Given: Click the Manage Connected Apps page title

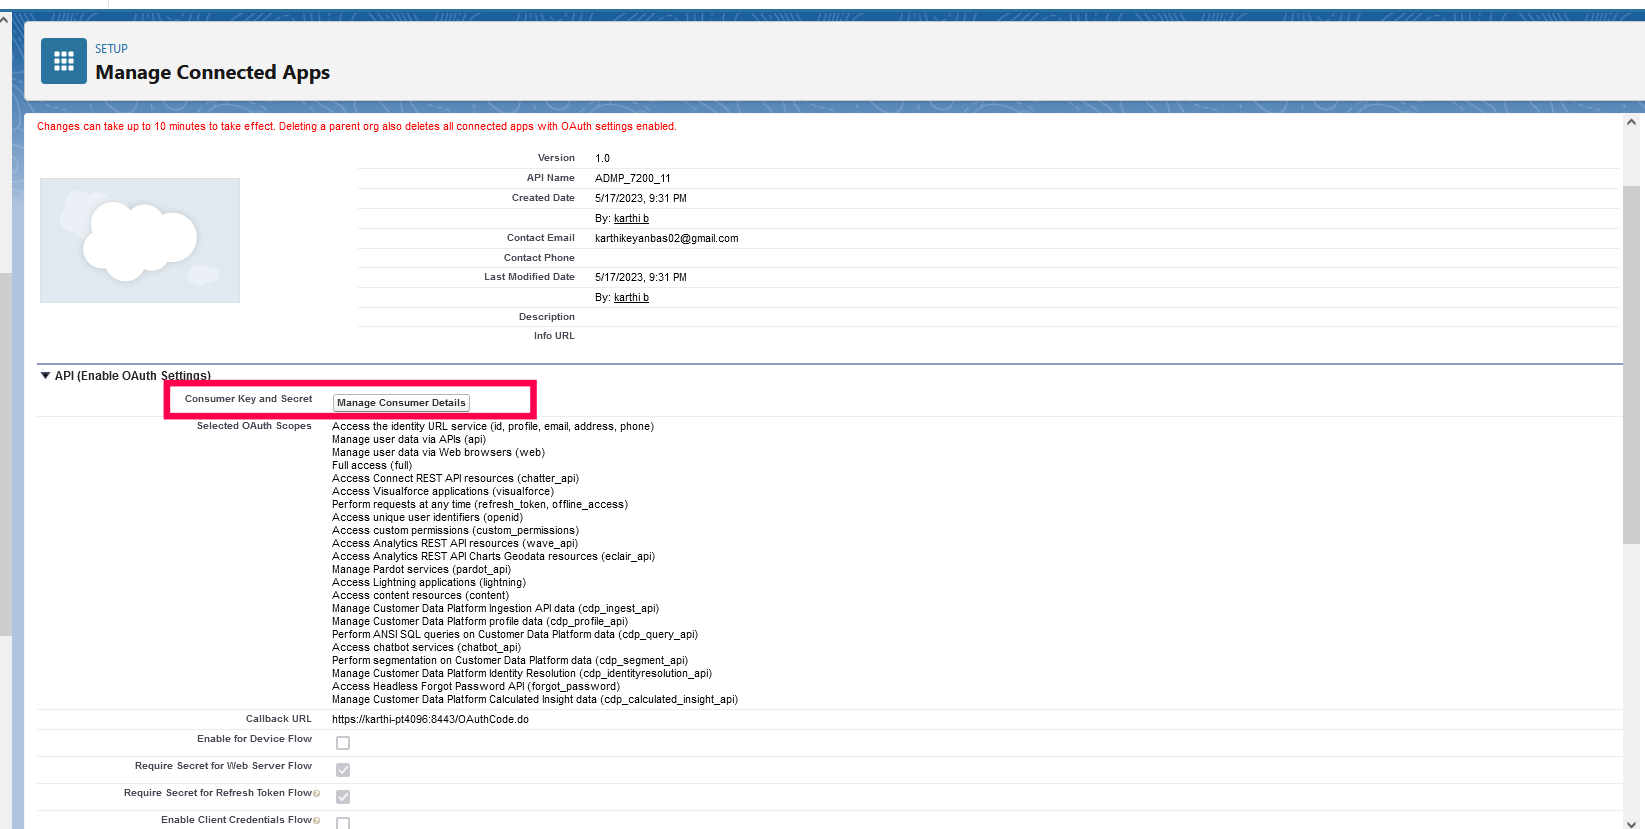Looking at the screenshot, I should [x=212, y=73].
